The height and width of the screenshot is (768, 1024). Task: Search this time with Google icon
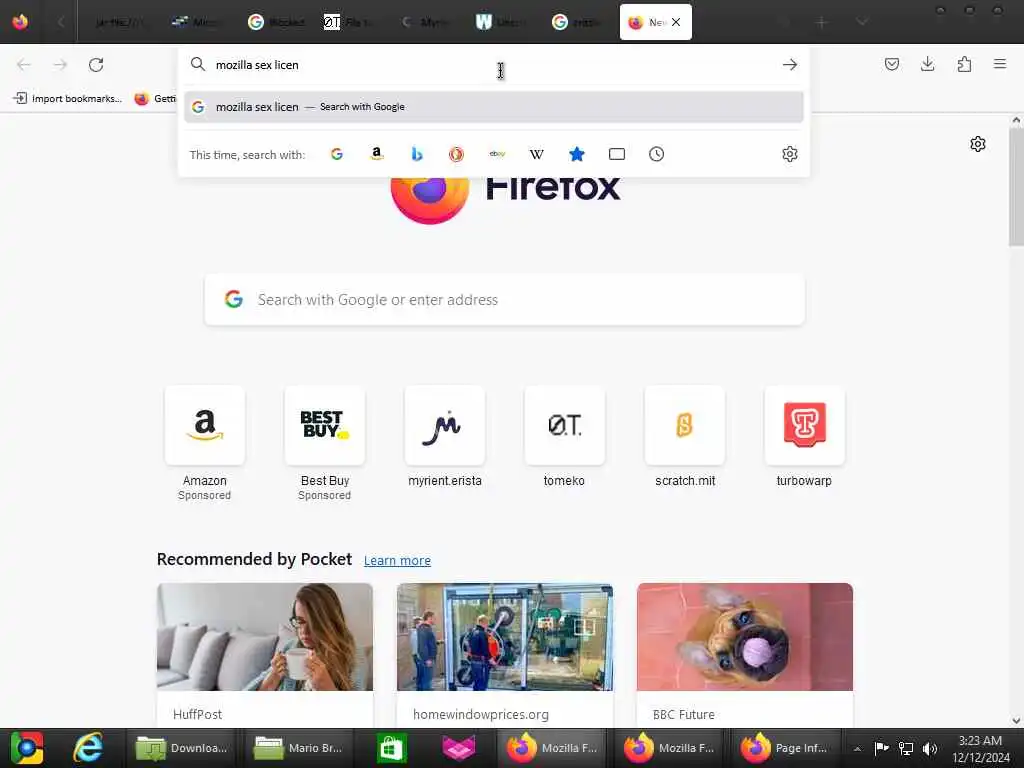click(x=337, y=154)
